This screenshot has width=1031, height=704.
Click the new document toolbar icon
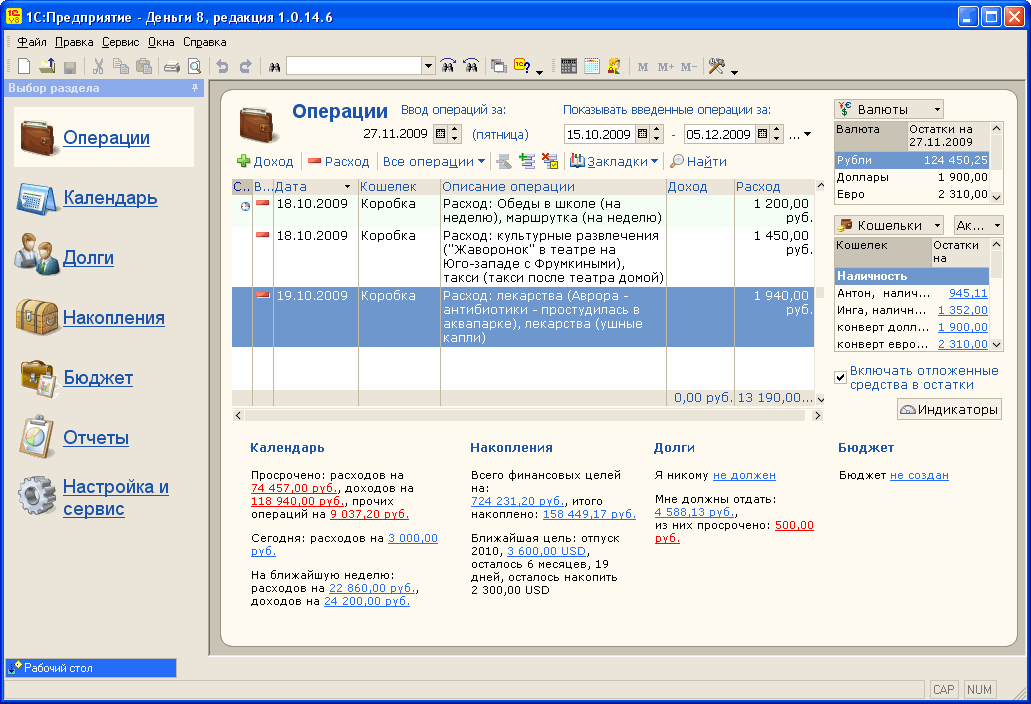pos(24,66)
